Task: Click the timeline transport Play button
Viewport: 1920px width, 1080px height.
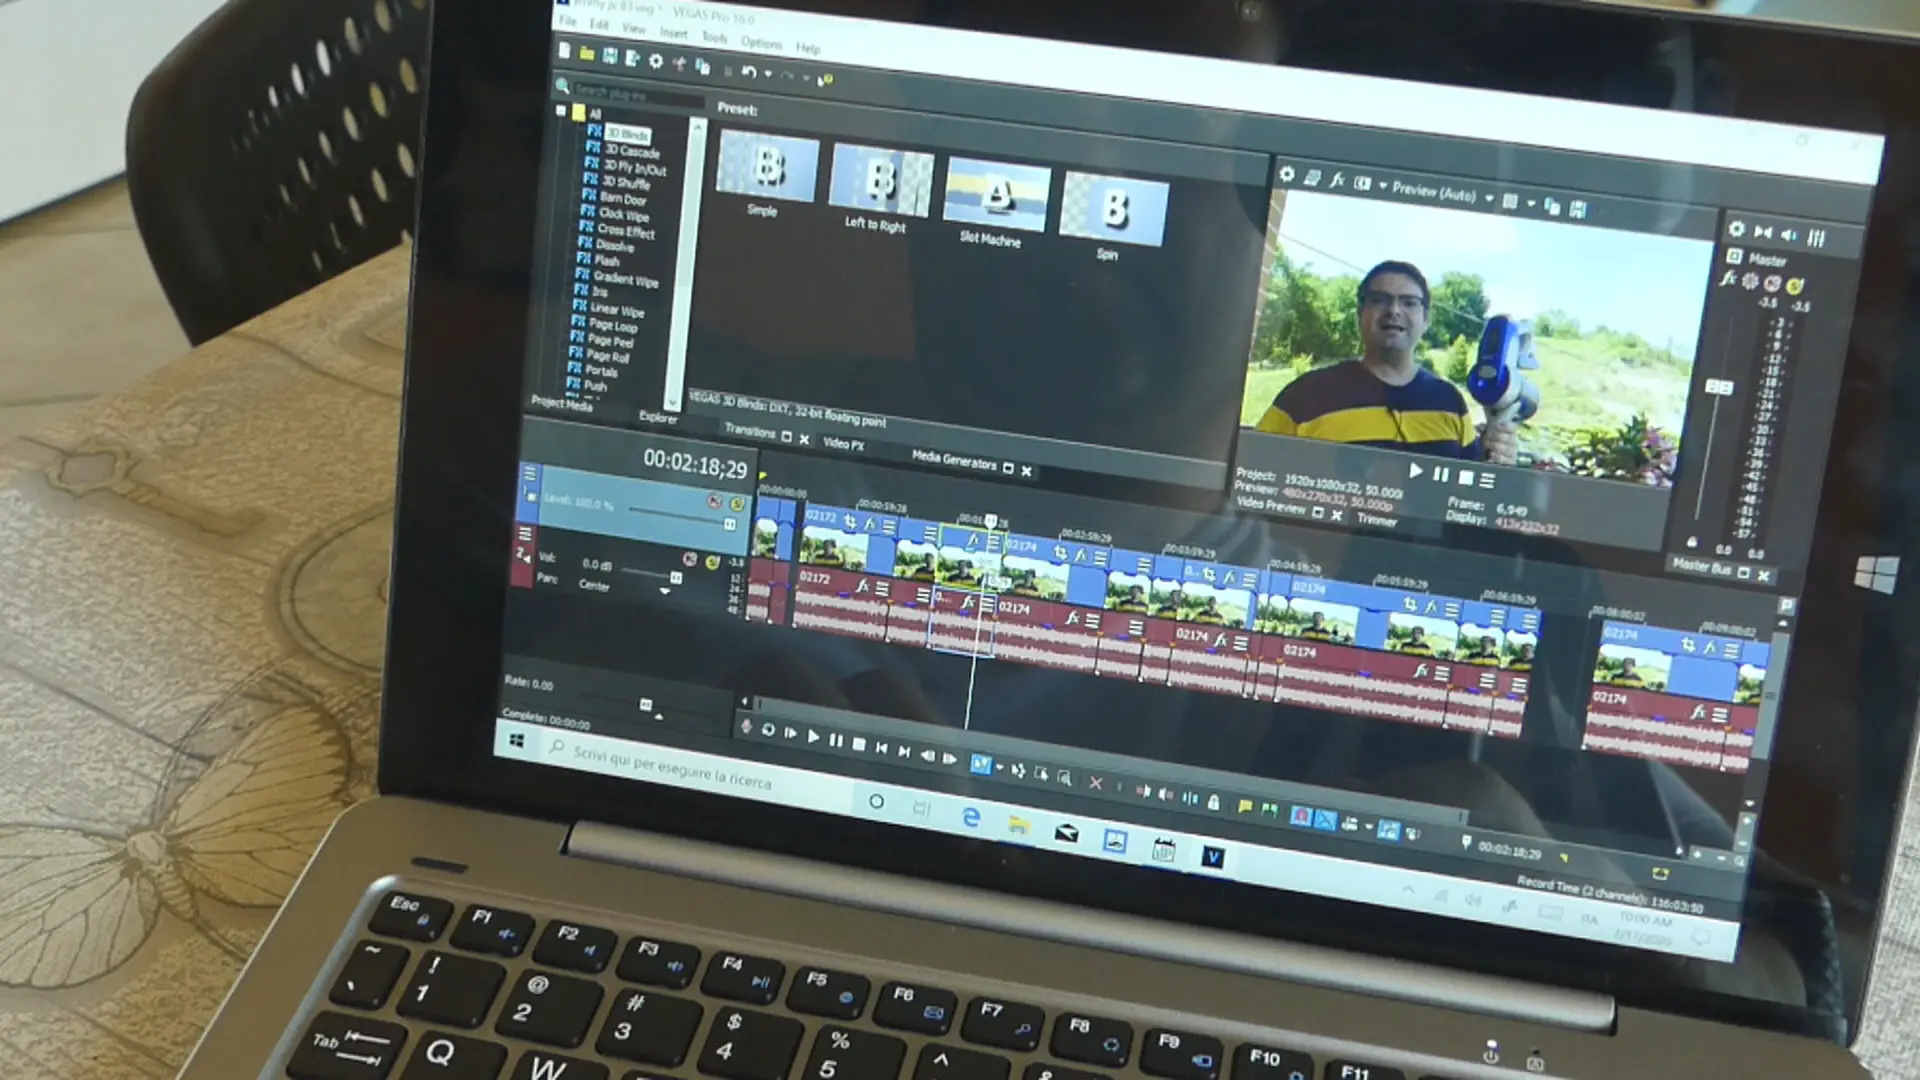Action: (813, 737)
